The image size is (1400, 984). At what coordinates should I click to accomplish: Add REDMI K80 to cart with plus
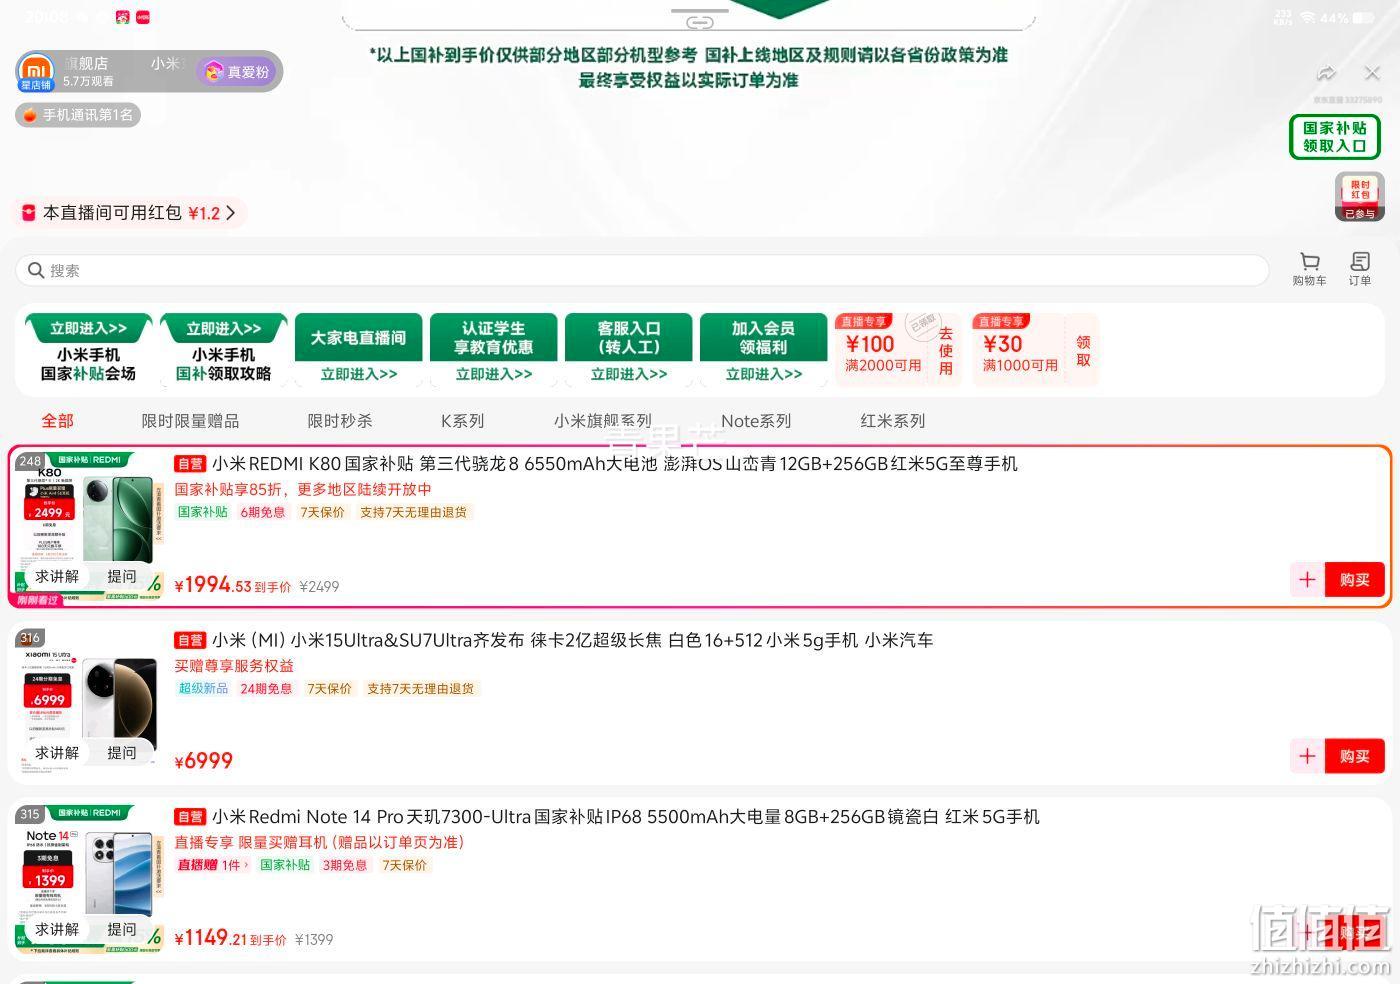pyautogui.click(x=1307, y=579)
